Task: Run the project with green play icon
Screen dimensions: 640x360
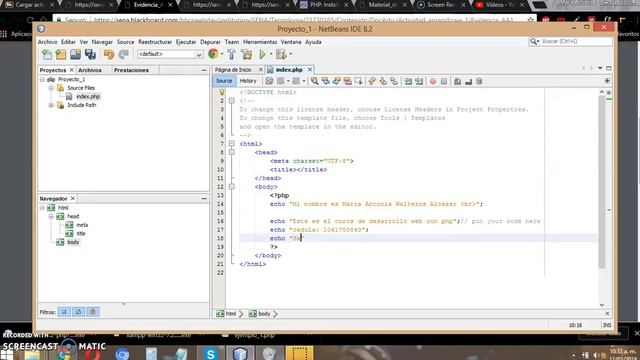Action: (262, 54)
